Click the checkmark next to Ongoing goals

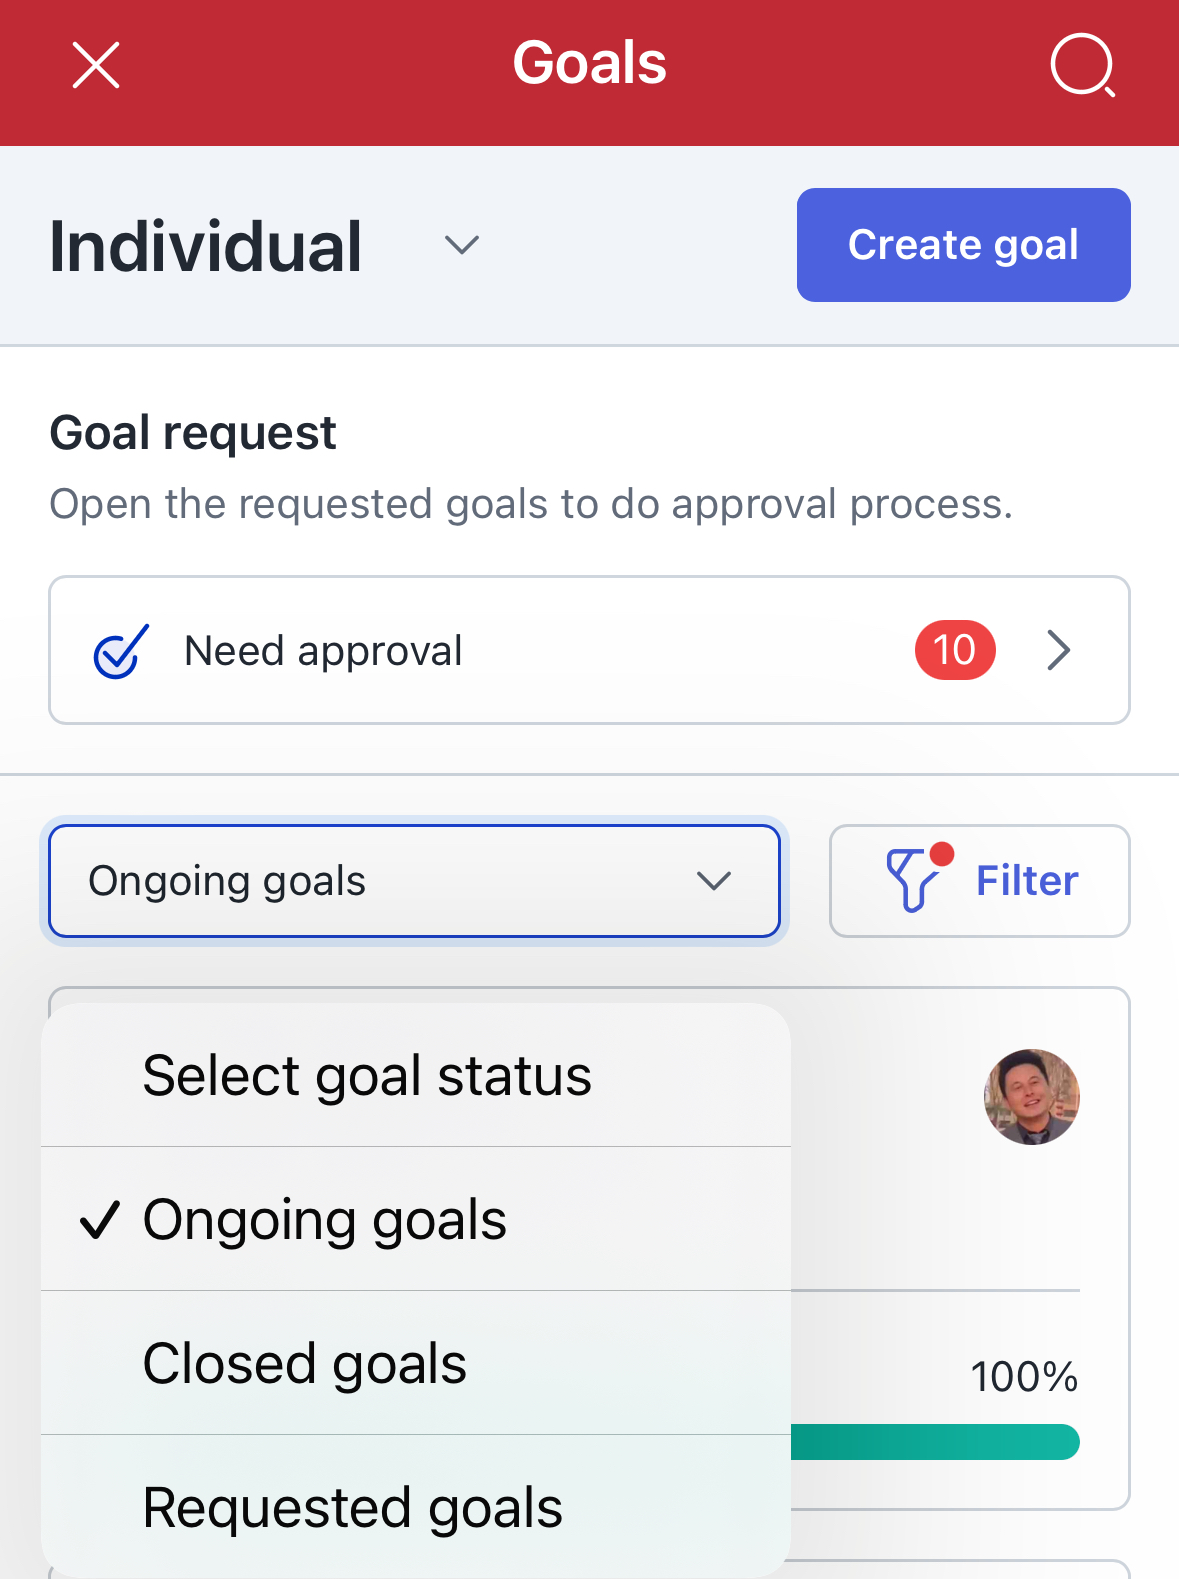pos(100,1220)
